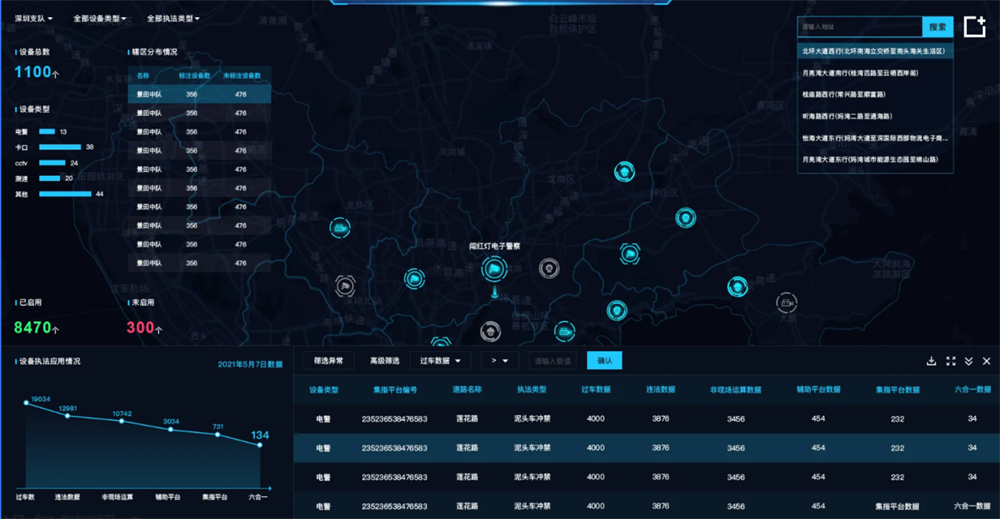The height and width of the screenshot is (519, 1000).
Task: Select the 闯红灯电子警察 map marker
Action: coord(494,268)
